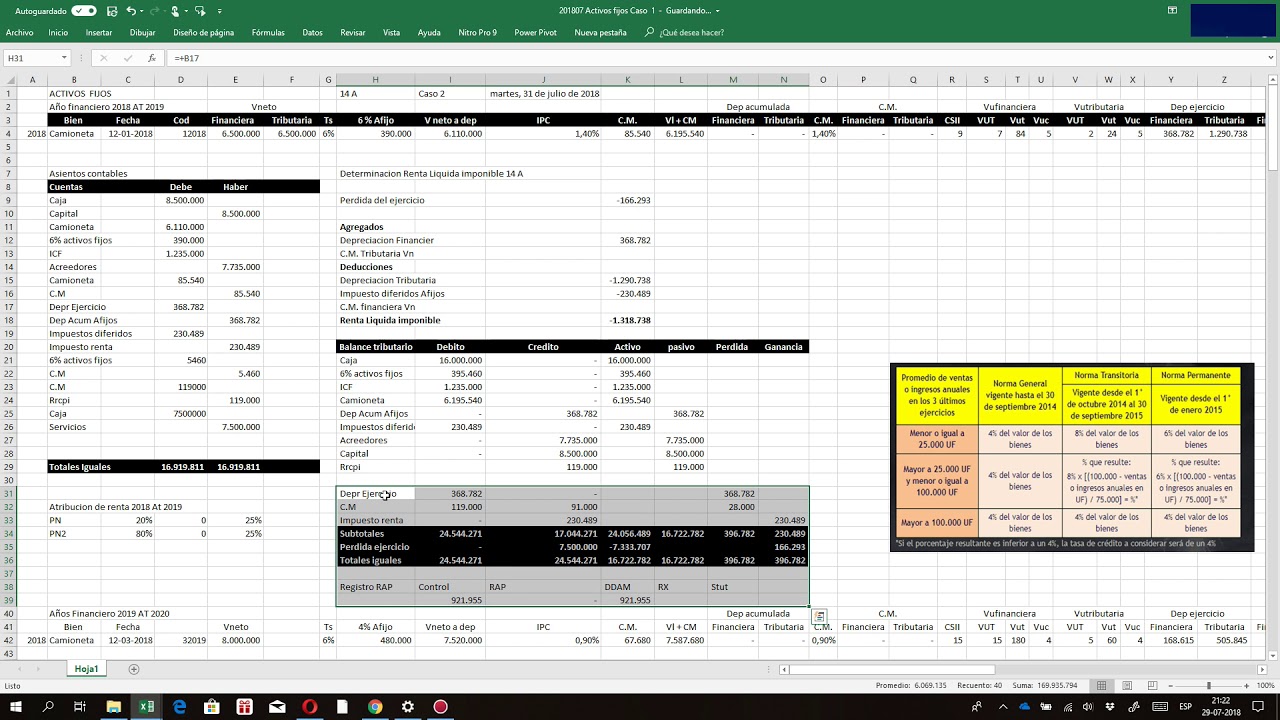Add a new sheet with plus icon
This screenshot has height=720, width=1280.
[133, 669]
